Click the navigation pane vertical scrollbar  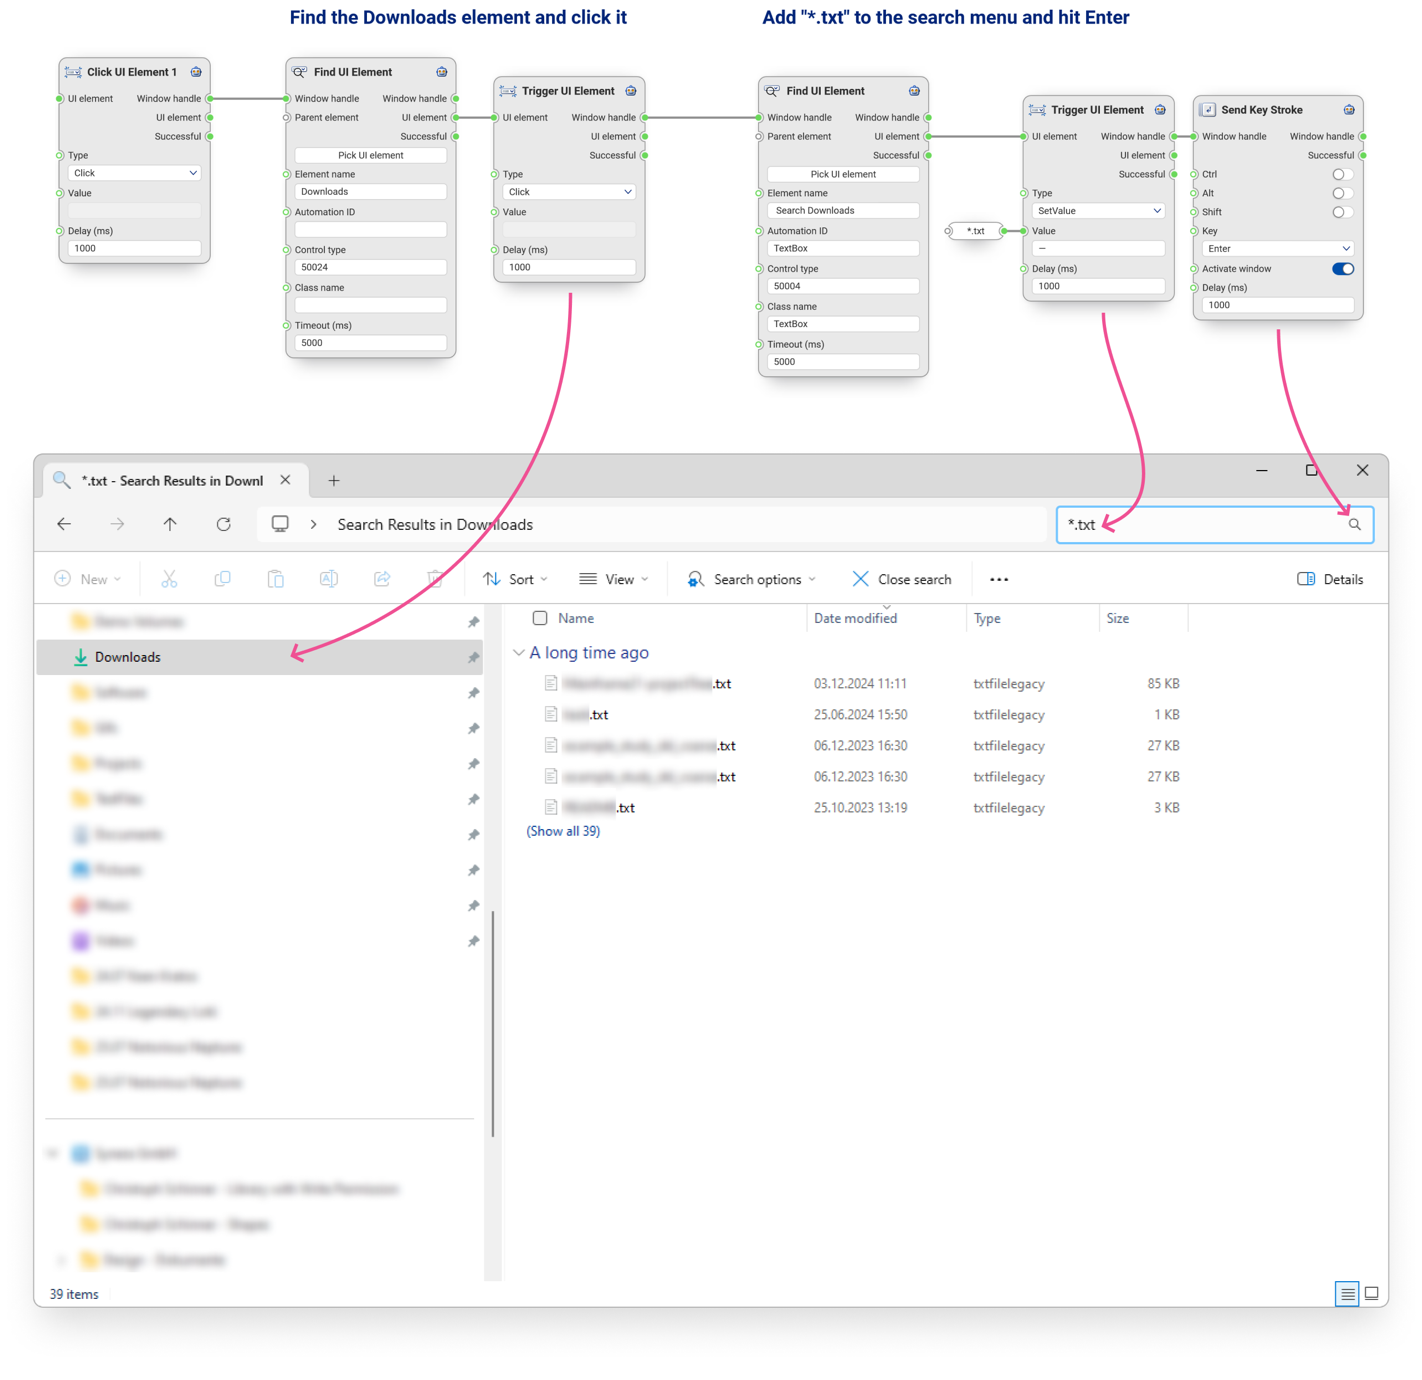coord(493,1024)
